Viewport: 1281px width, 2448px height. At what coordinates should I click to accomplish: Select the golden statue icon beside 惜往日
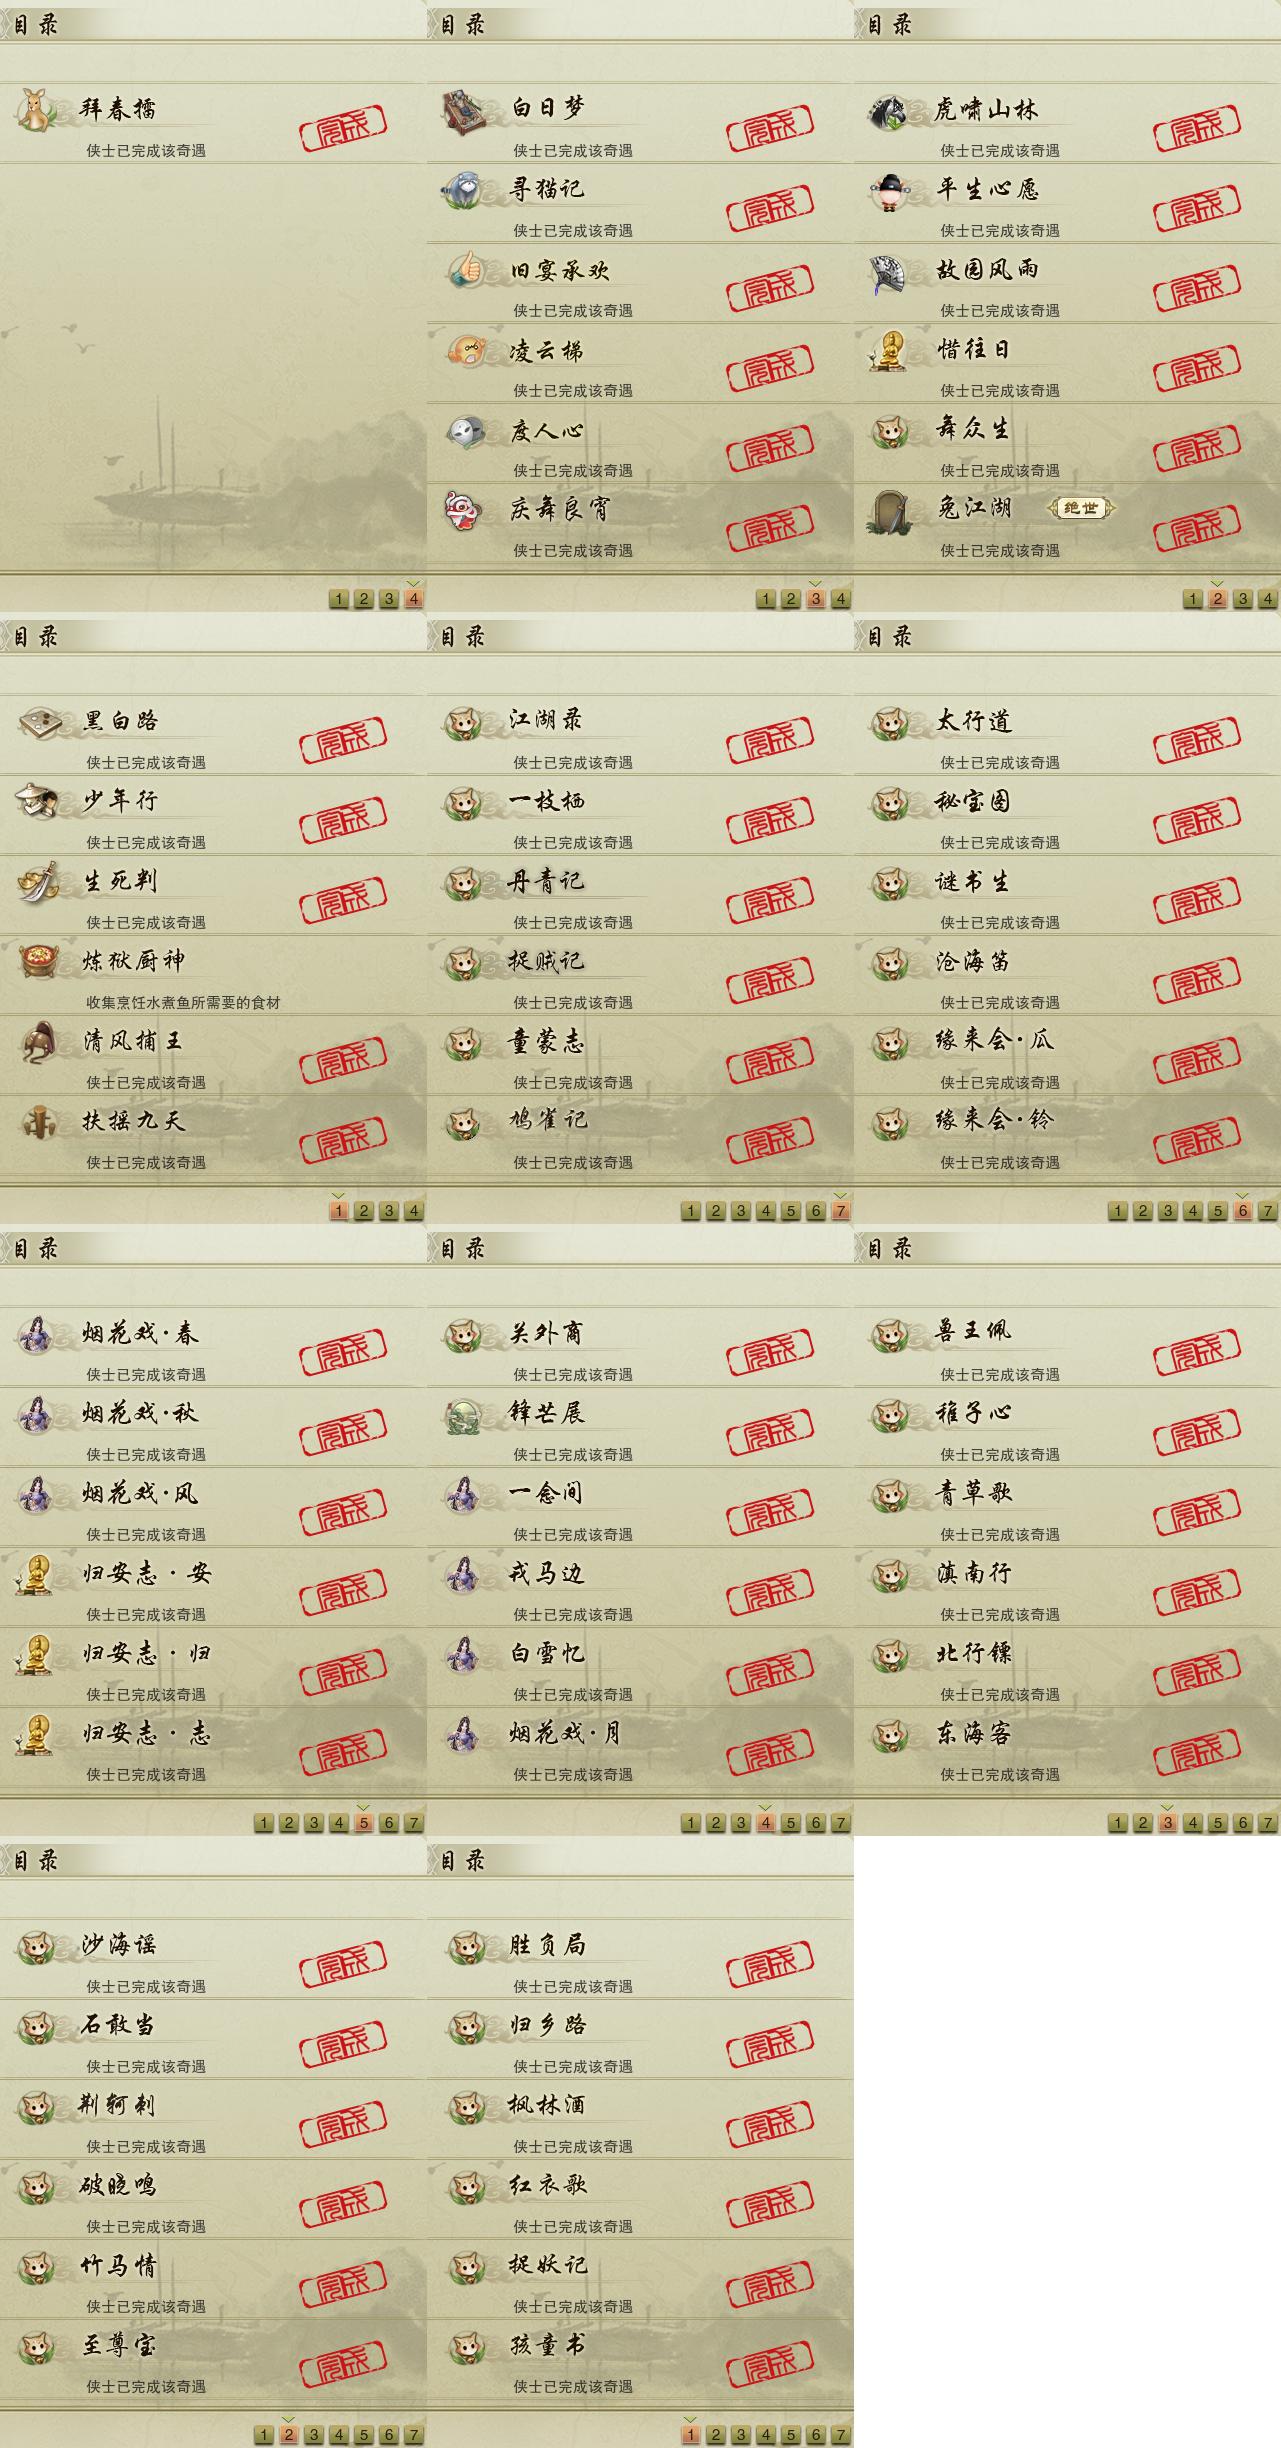coord(890,351)
